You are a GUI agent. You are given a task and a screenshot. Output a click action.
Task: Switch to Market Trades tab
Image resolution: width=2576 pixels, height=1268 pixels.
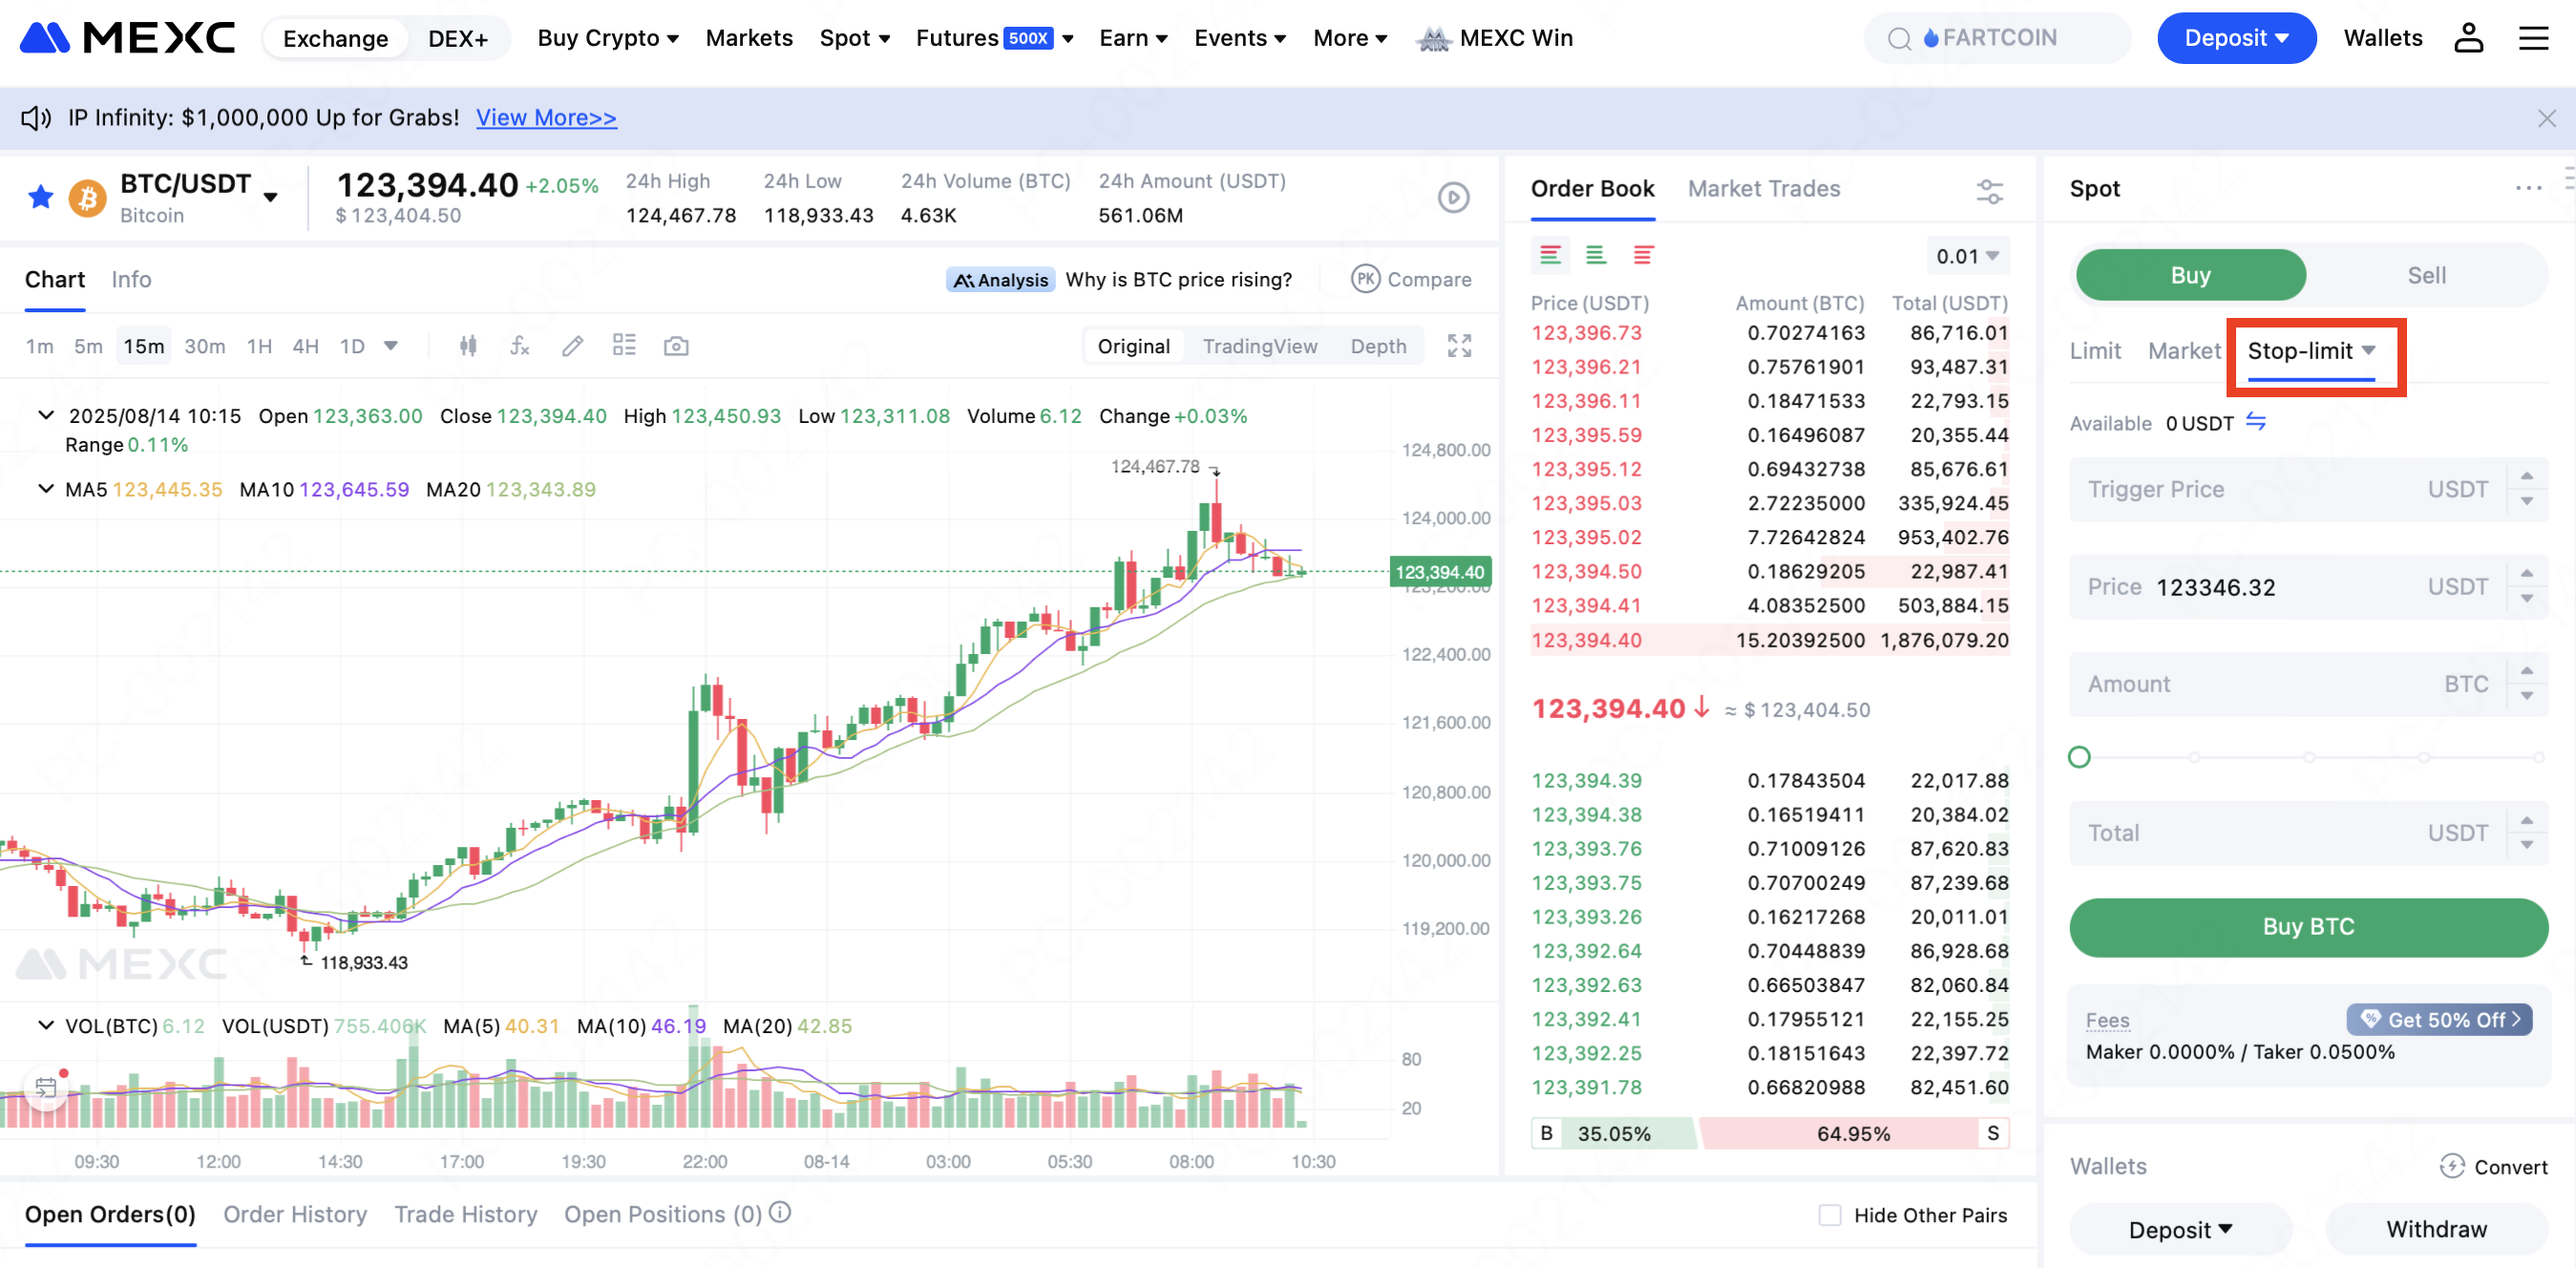coord(1763,189)
